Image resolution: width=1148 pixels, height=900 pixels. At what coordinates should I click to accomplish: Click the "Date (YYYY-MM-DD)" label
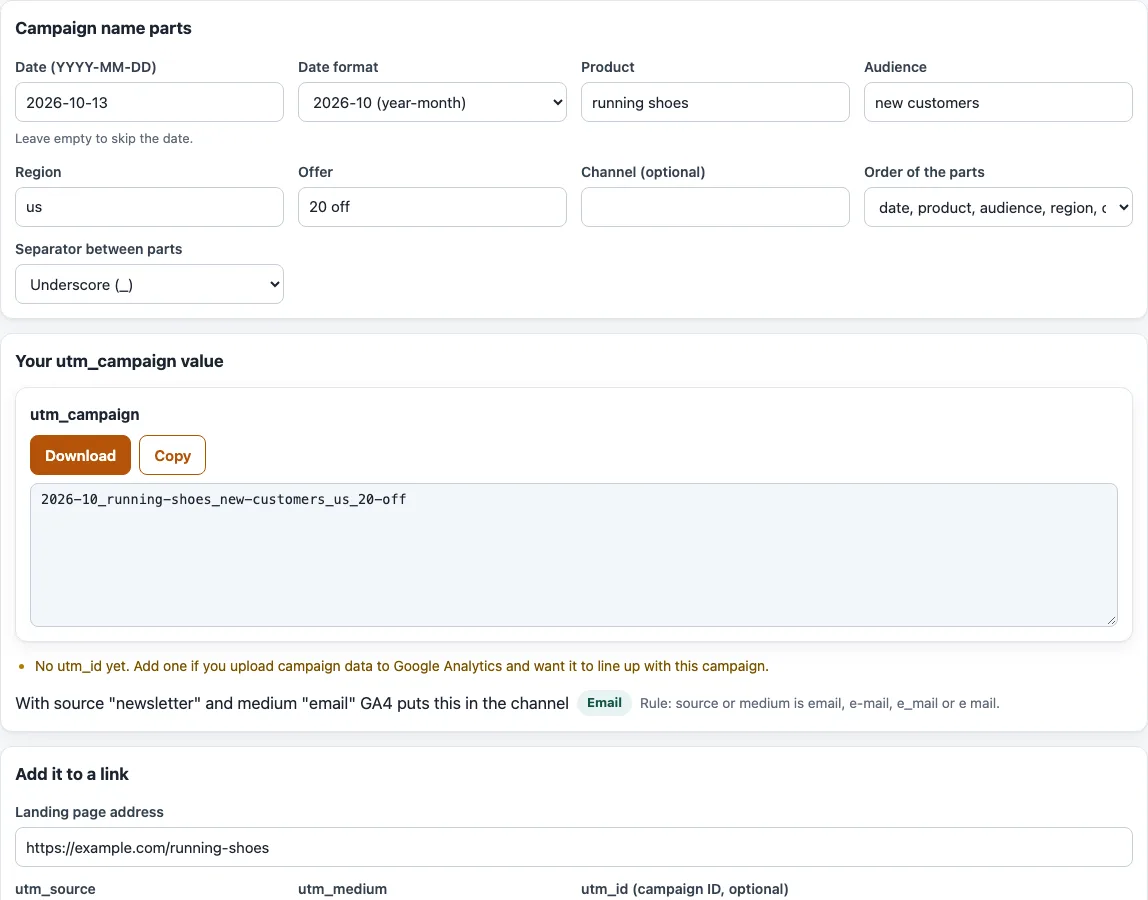click(86, 67)
